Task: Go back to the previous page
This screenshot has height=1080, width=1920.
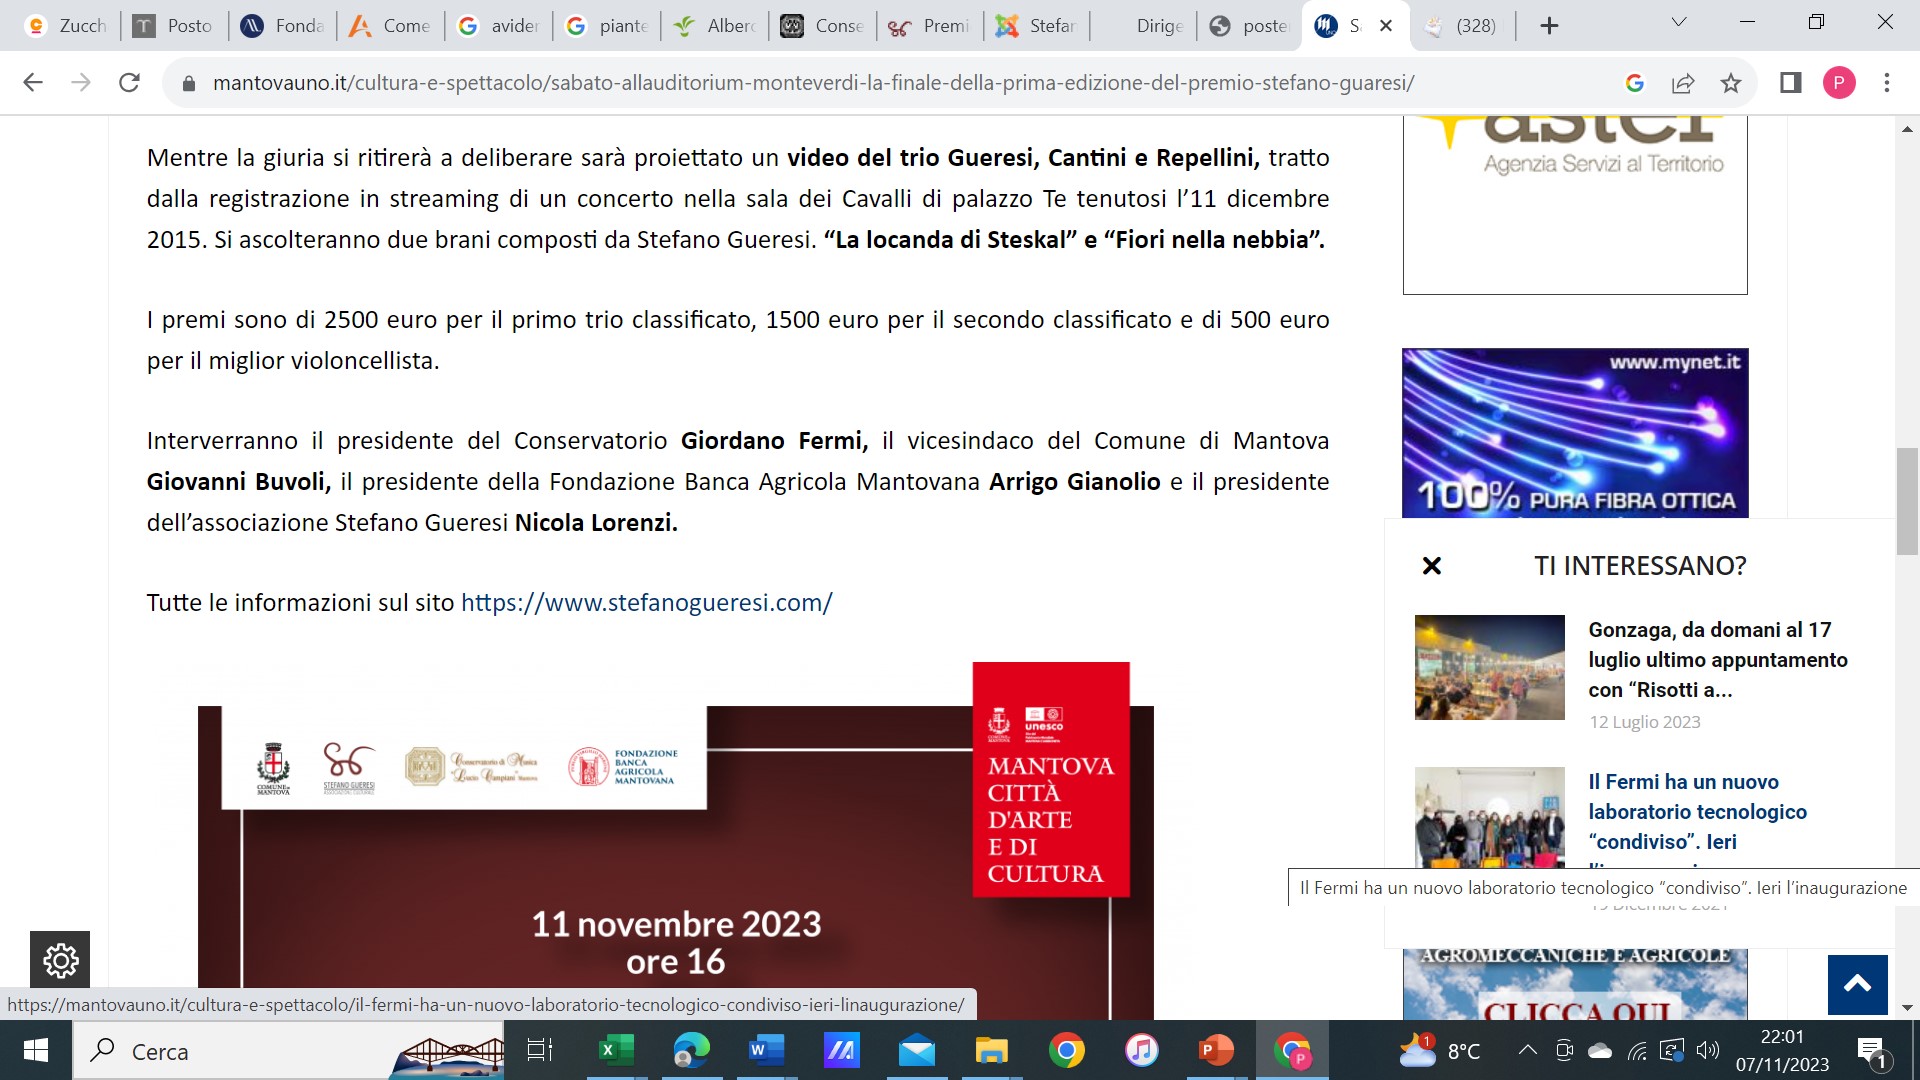Action: tap(33, 83)
